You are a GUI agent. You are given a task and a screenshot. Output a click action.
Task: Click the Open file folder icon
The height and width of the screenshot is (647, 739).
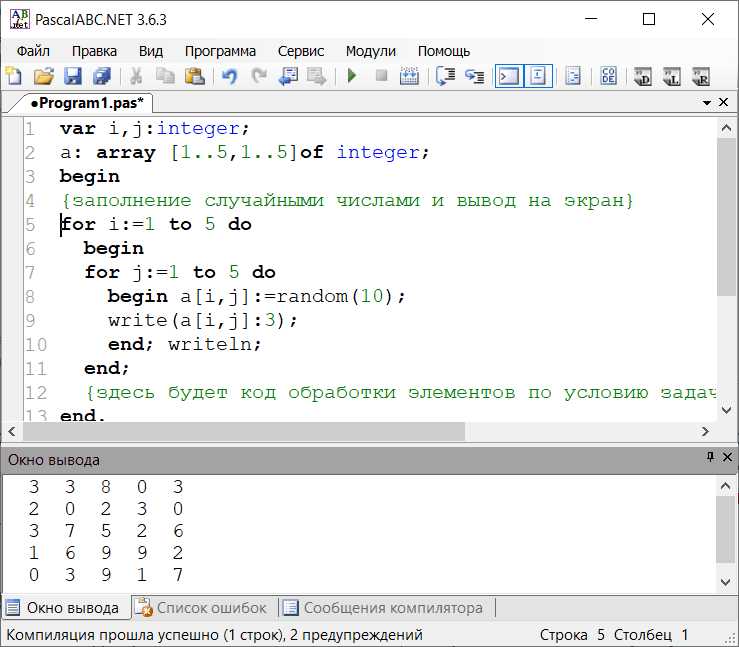(x=43, y=76)
